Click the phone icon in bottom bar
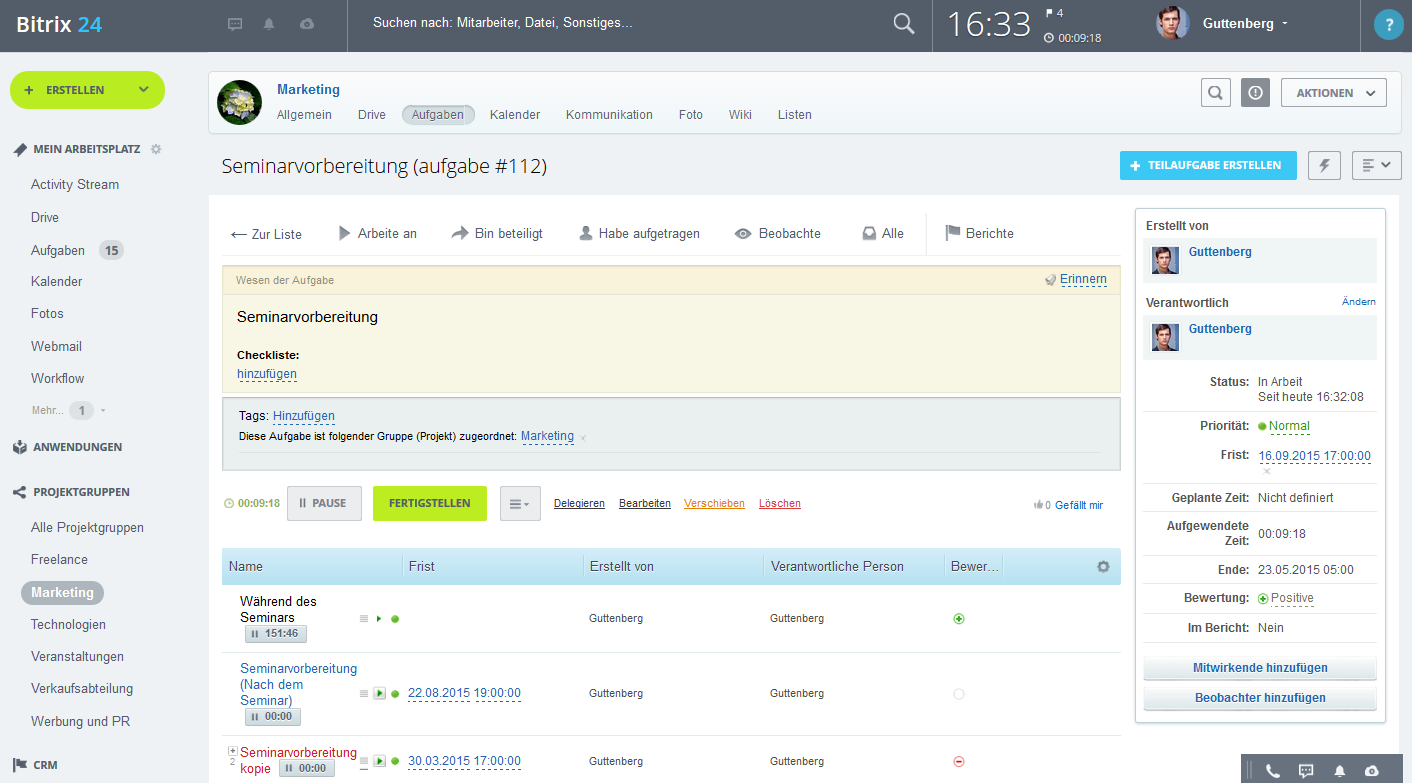1412x783 pixels. [1272, 770]
